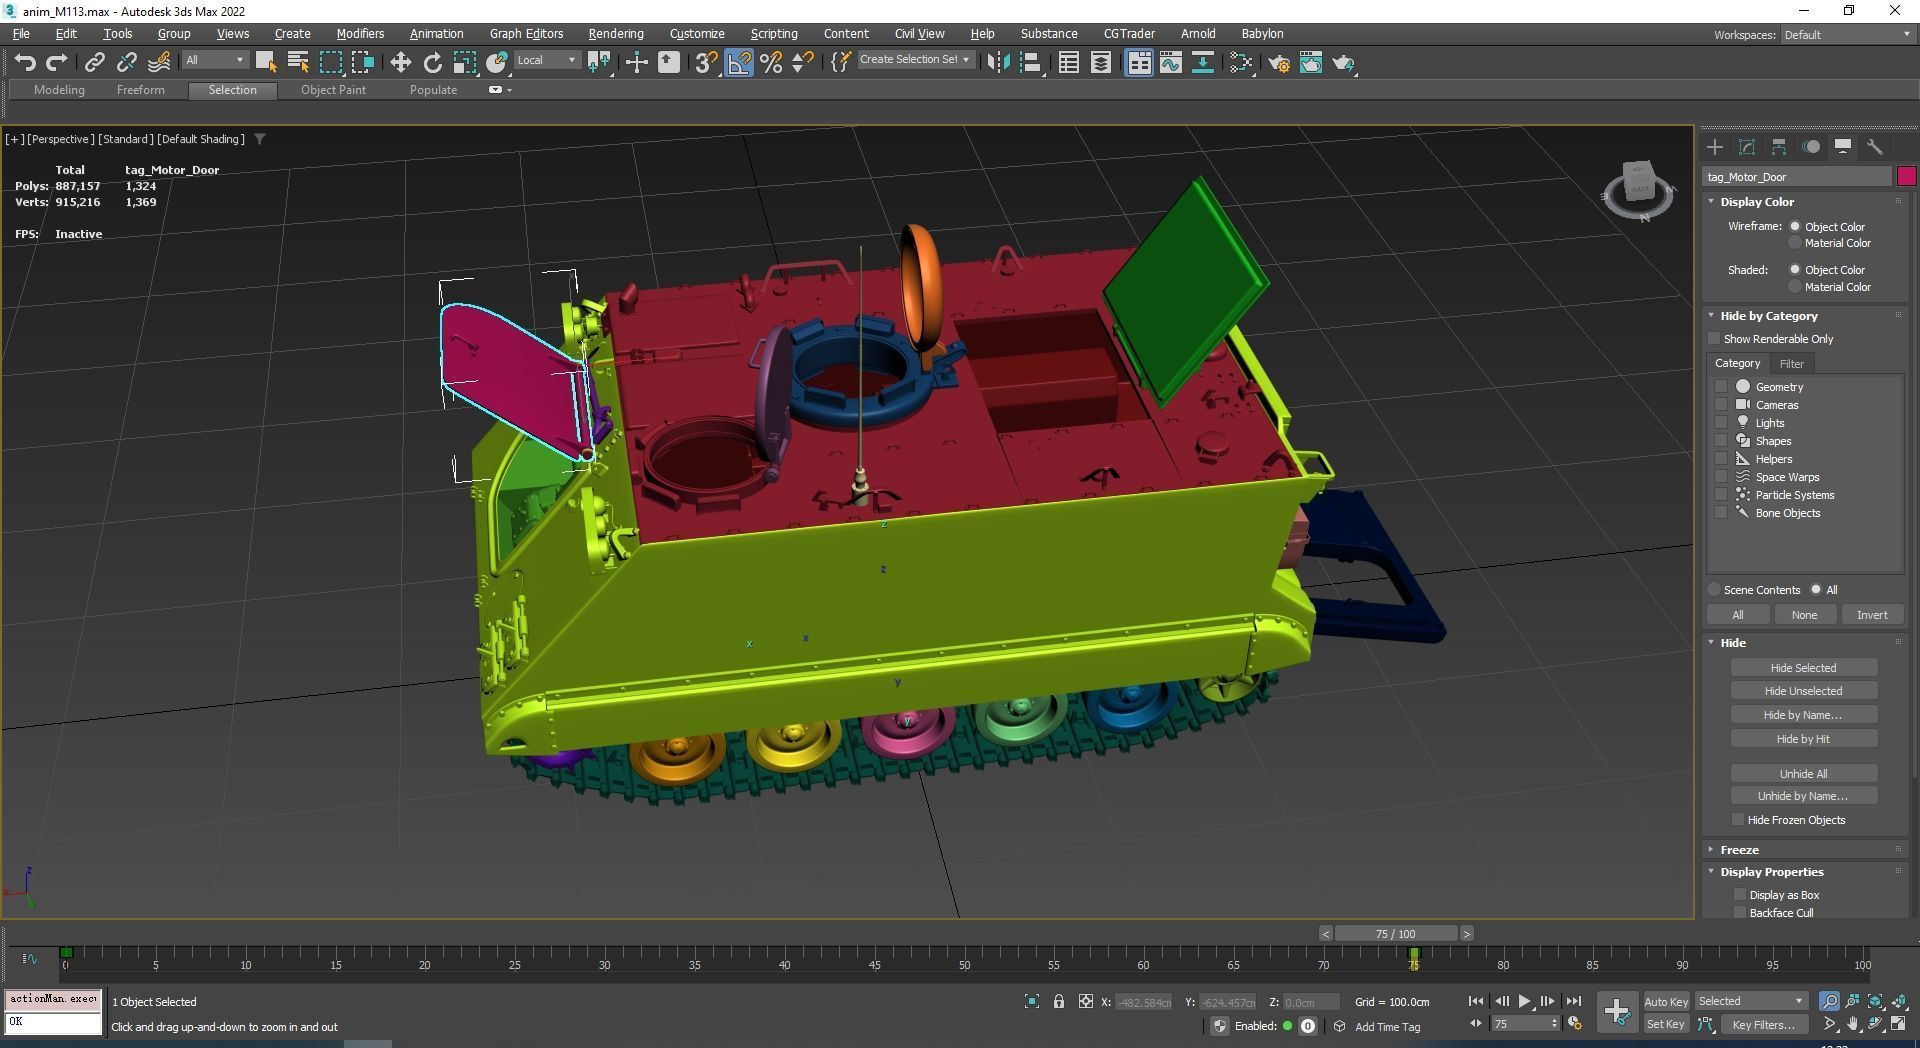Screen dimensions: 1920x1048
Task: Switch to the Filter tab
Action: (1792, 364)
